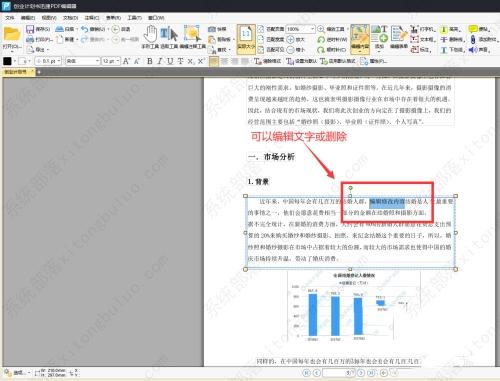The image size is (500, 381).
Task: Toggle Underline formatting
Action: point(170,61)
